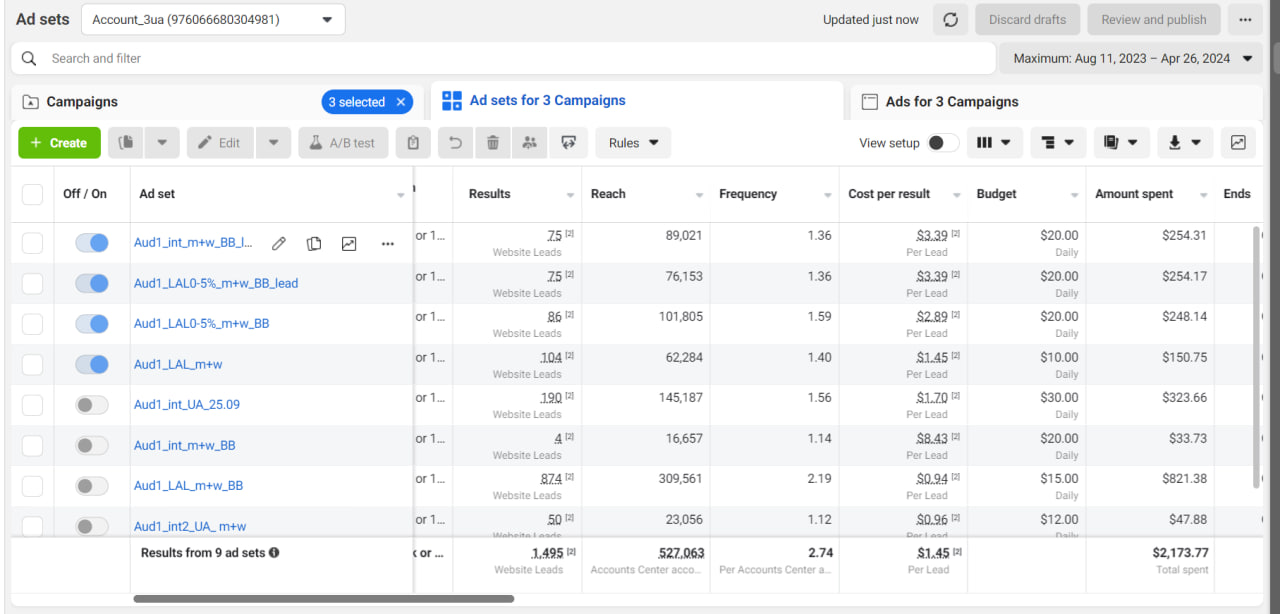Click the duplicate icon in the toolbar
The height and width of the screenshot is (614, 1280).
pyautogui.click(x=126, y=143)
